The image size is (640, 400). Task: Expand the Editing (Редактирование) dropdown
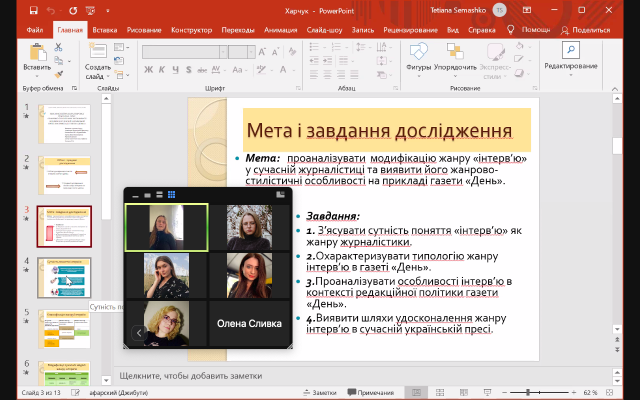[571, 74]
